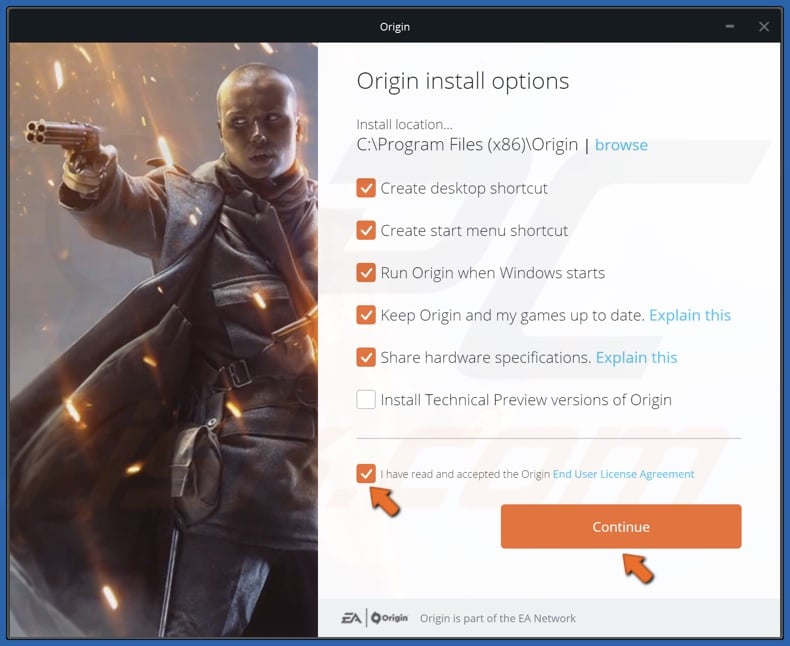Image resolution: width=790 pixels, height=646 pixels.
Task: Click the Battlefield soldier artwork image
Action: [x=164, y=340]
